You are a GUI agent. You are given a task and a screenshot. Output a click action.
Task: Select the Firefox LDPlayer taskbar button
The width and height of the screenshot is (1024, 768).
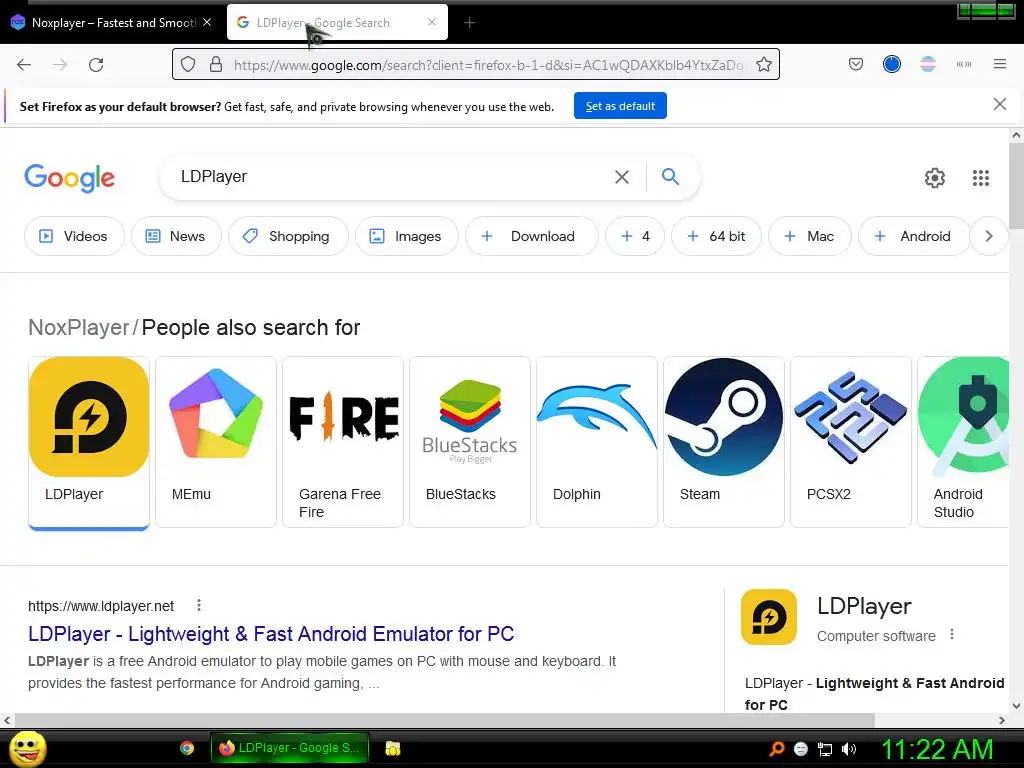point(289,748)
